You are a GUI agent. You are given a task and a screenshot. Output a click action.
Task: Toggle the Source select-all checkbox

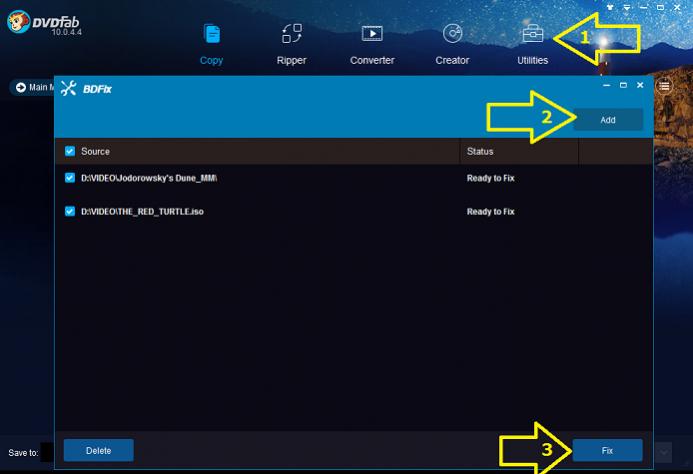pyautogui.click(x=70, y=151)
